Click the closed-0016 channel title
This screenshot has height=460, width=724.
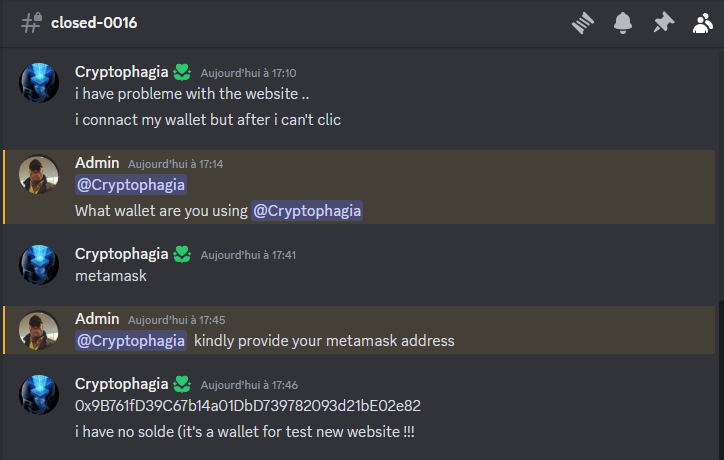pos(94,23)
